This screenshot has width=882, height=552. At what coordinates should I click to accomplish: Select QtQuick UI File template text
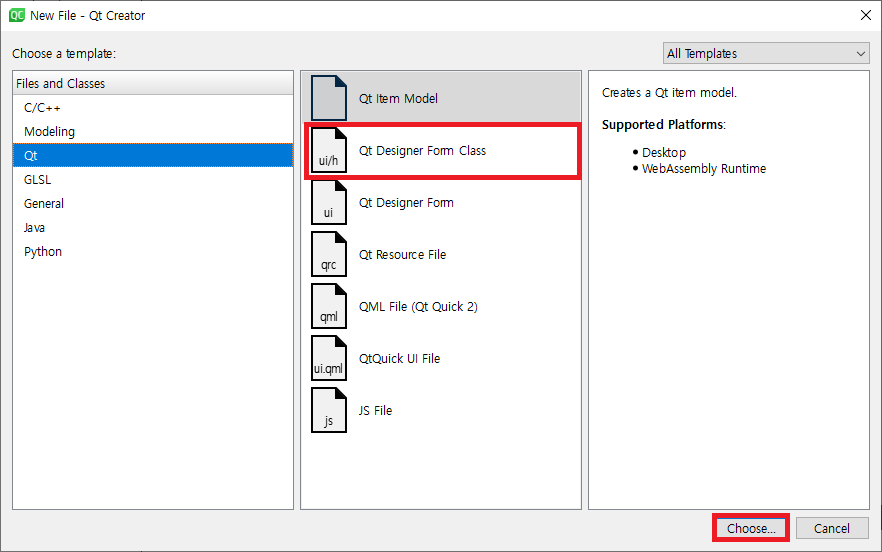pyautogui.click(x=399, y=358)
